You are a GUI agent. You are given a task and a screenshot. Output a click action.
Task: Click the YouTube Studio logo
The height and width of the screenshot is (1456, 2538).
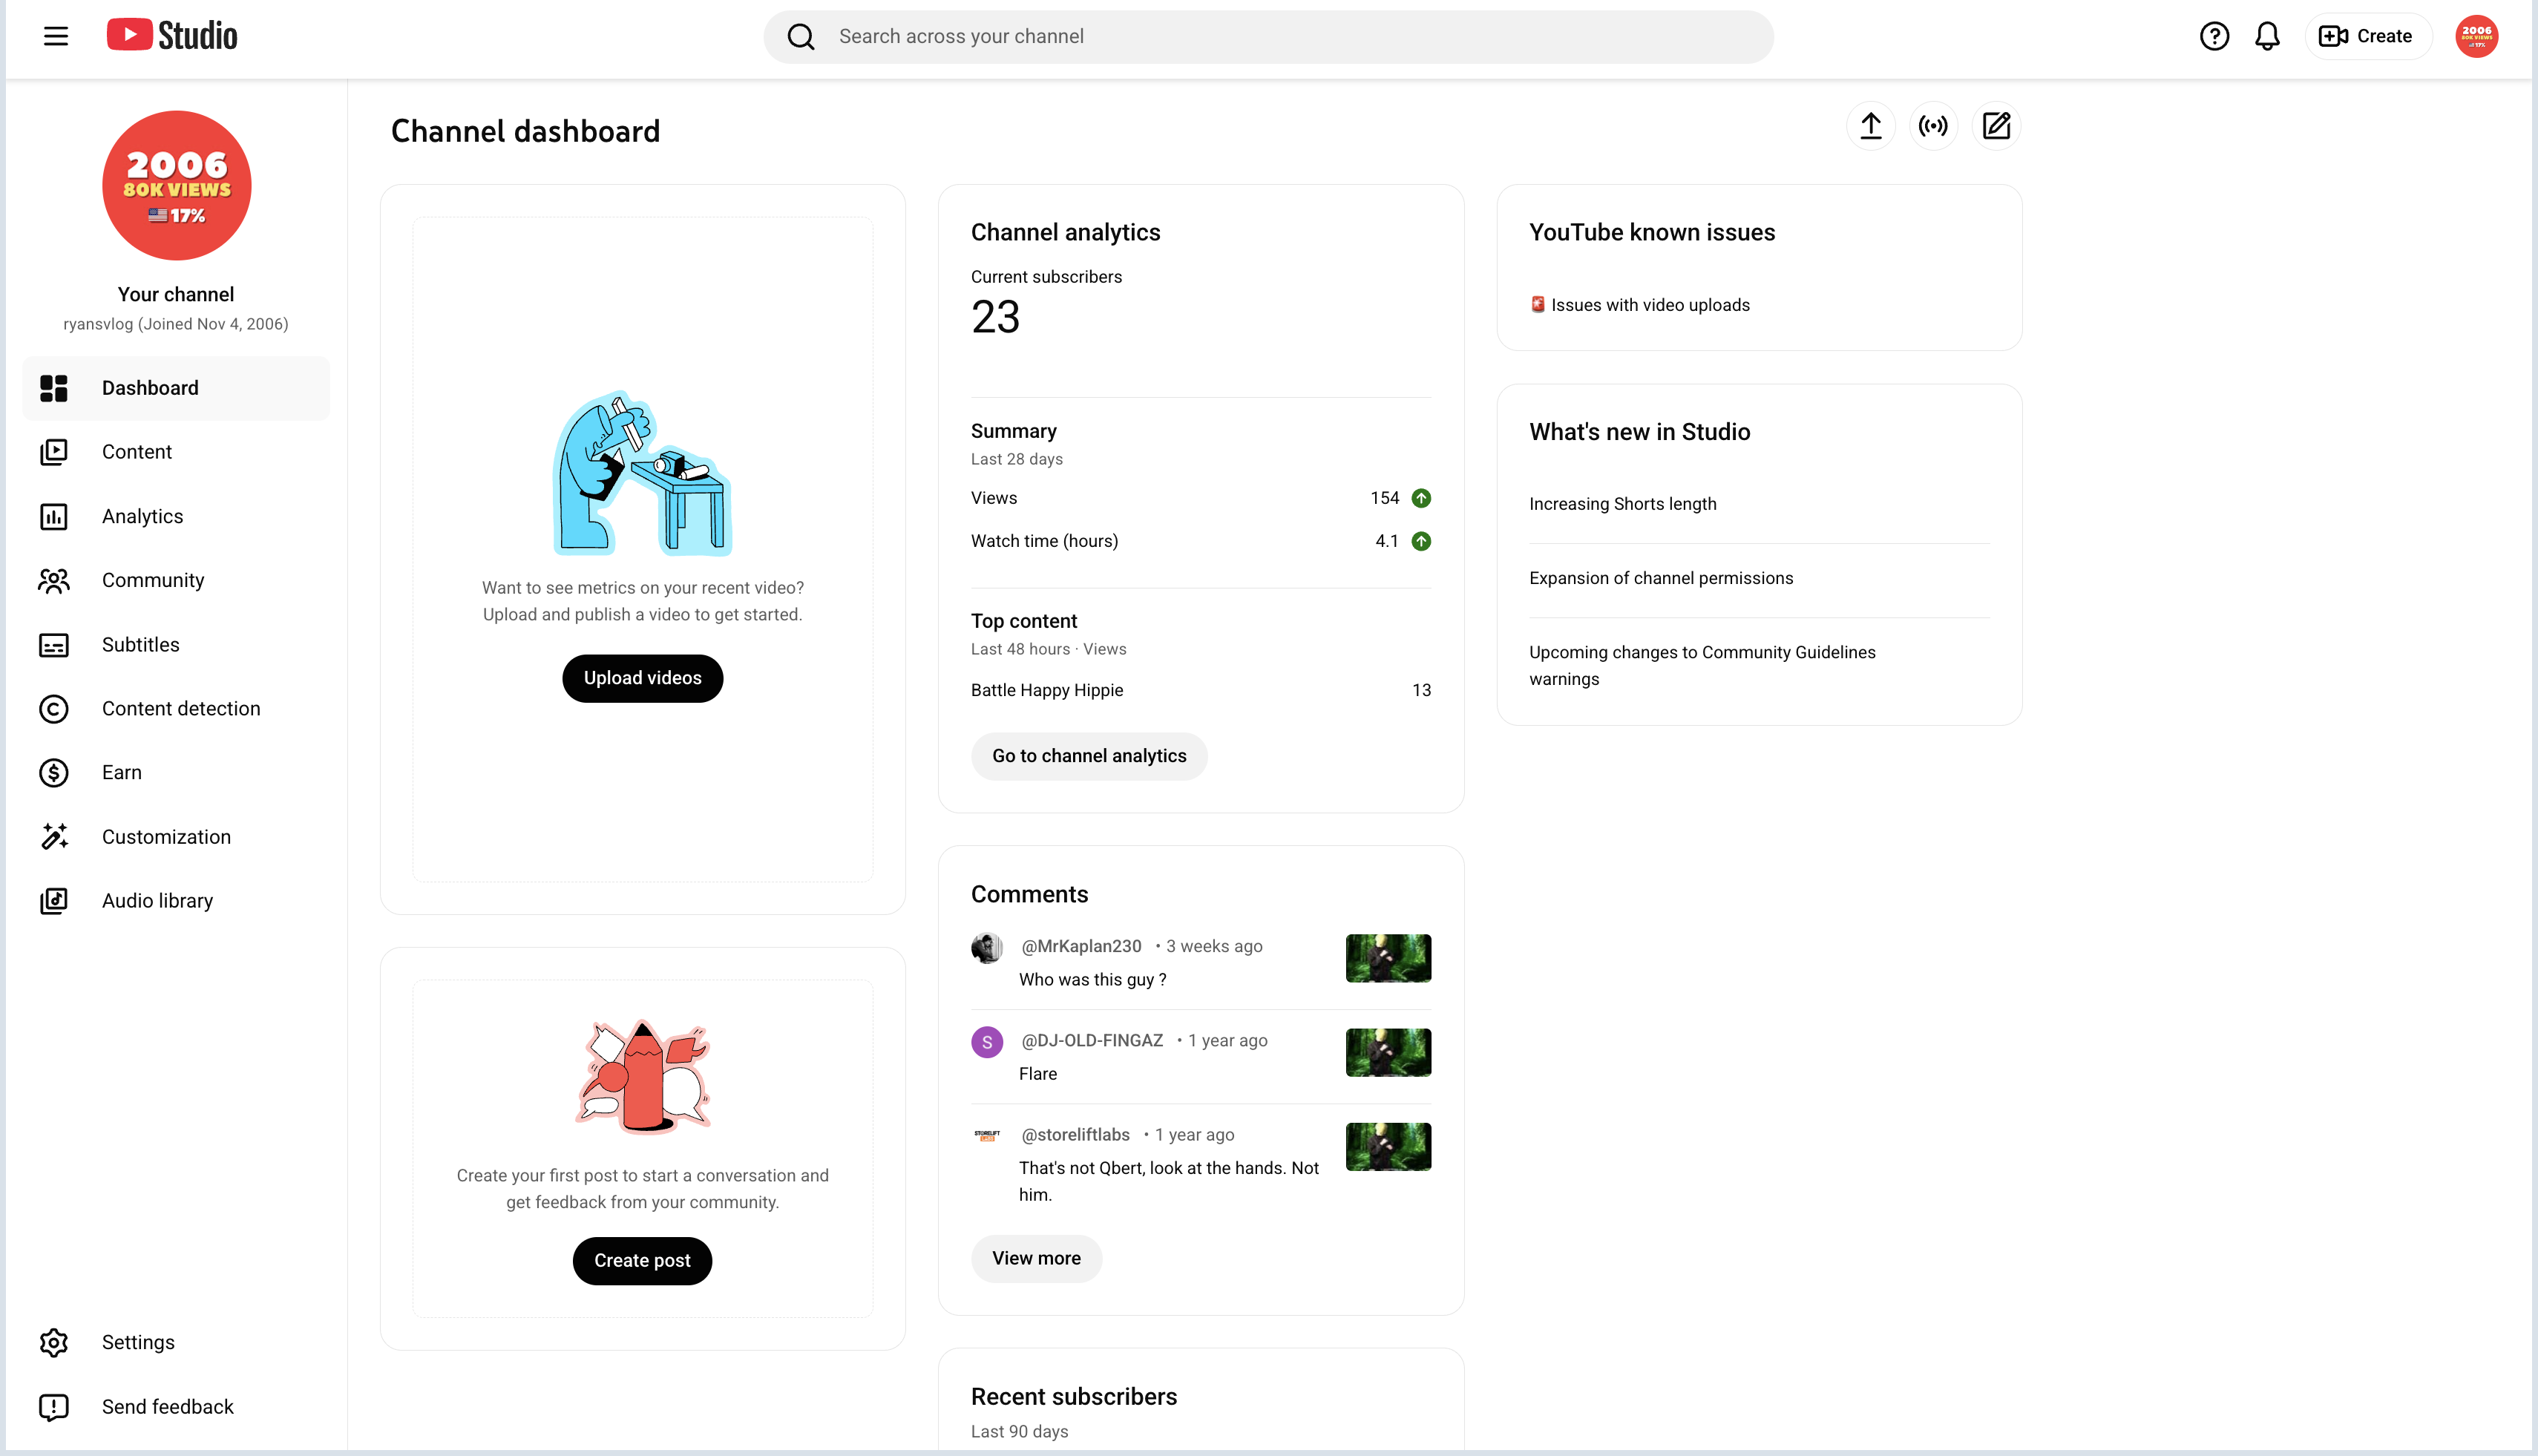(x=172, y=36)
